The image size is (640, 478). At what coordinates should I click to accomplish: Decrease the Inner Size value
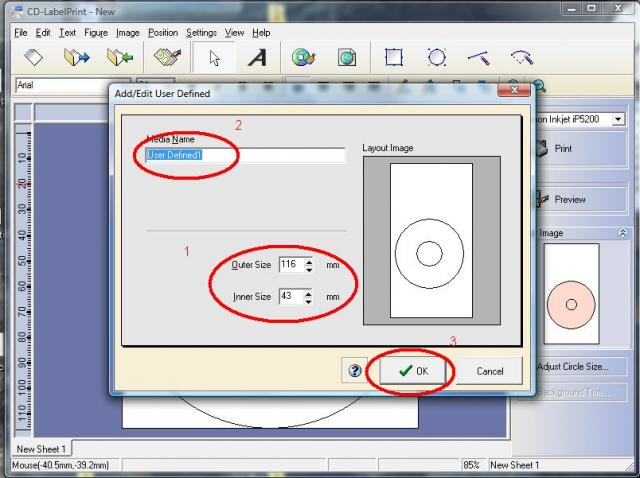pyautogui.click(x=309, y=301)
